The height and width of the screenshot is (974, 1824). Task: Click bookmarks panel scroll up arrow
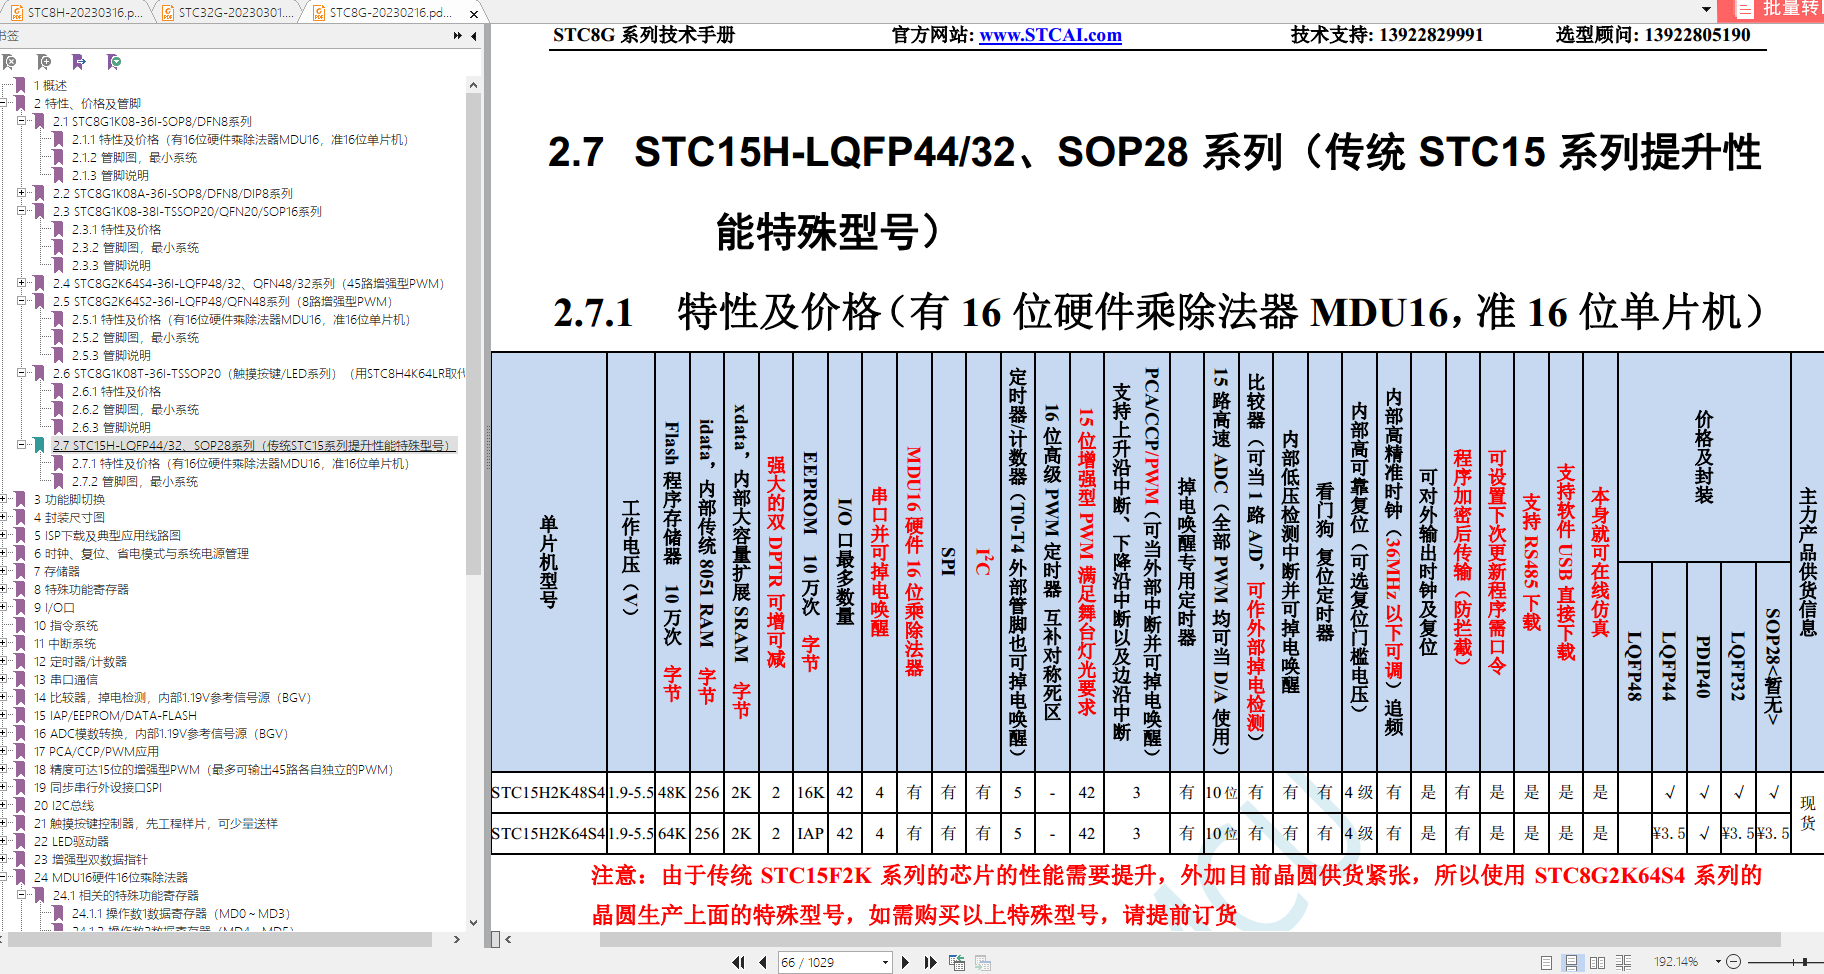[x=473, y=86]
